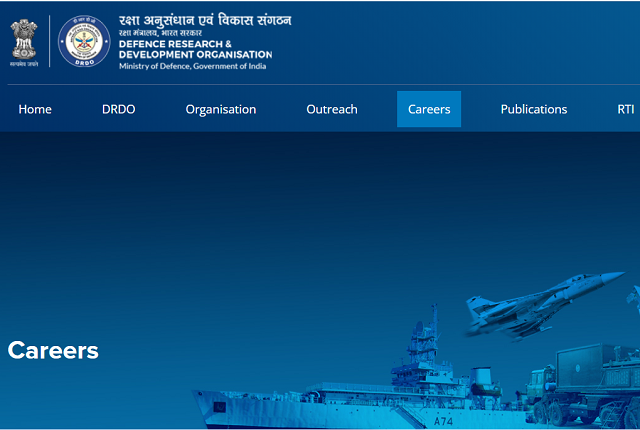Image resolution: width=640 pixels, height=430 pixels.
Task: Click the large Careers page heading
Action: (x=53, y=350)
